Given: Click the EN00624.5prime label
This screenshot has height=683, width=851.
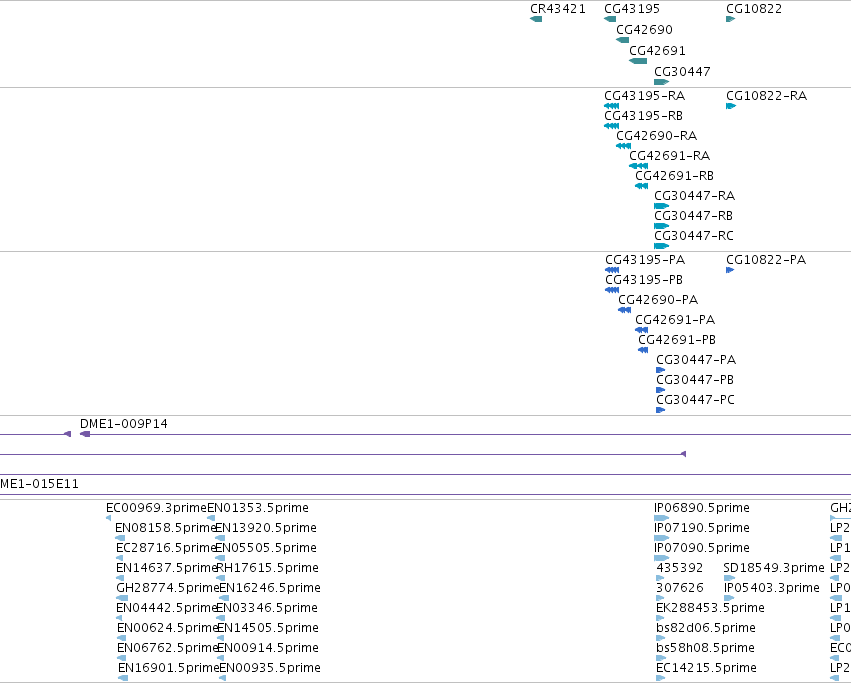Looking at the screenshot, I should [168, 628].
